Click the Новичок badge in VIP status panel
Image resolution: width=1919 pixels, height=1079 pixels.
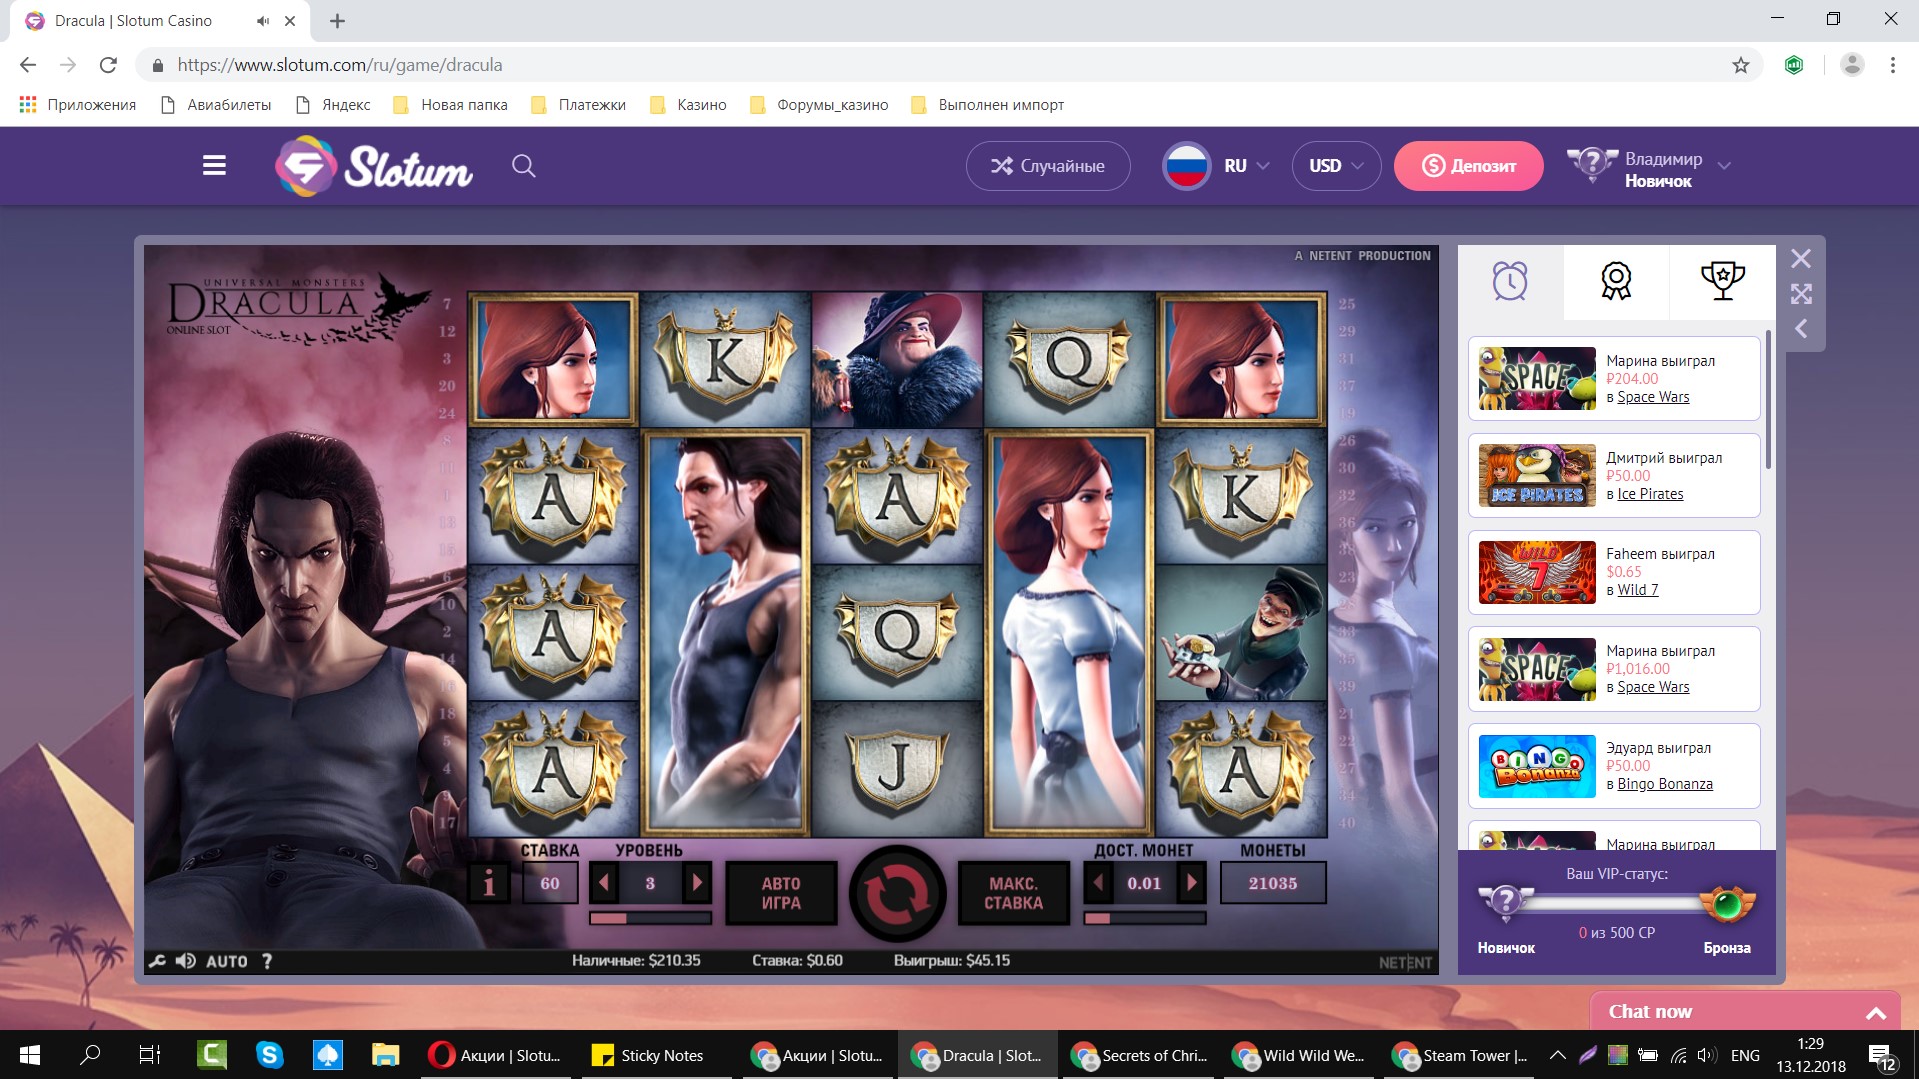[x=1506, y=904]
